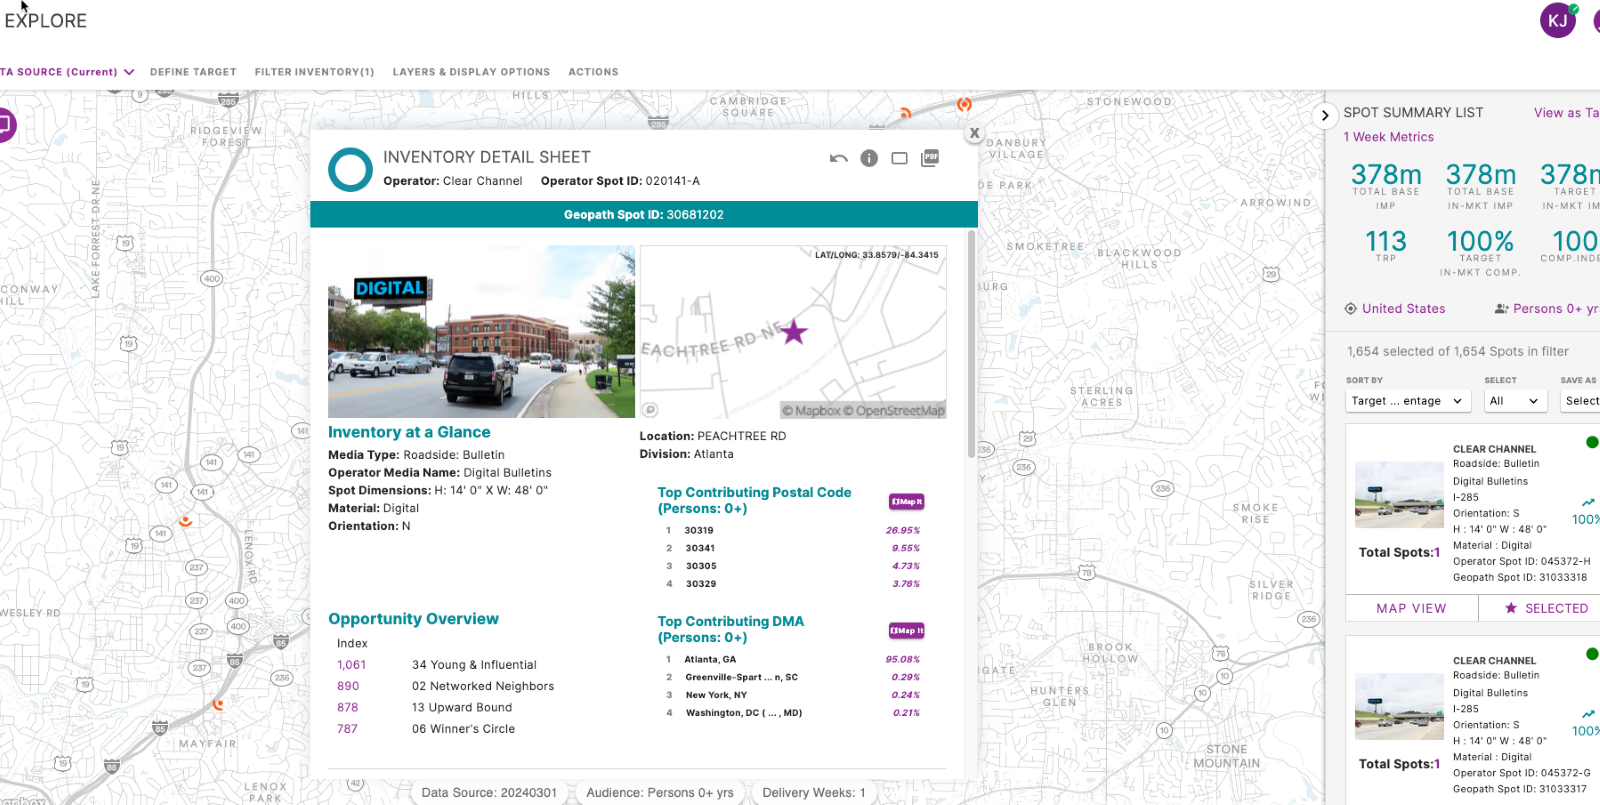
Task: Open the Define Target menu
Action: click(193, 72)
